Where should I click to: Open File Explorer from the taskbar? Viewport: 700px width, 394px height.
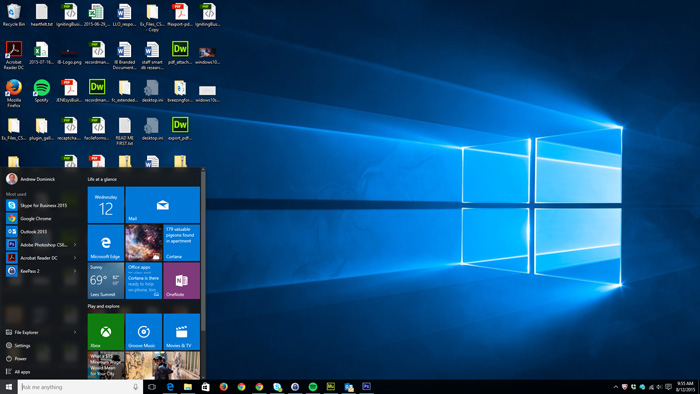(x=188, y=387)
